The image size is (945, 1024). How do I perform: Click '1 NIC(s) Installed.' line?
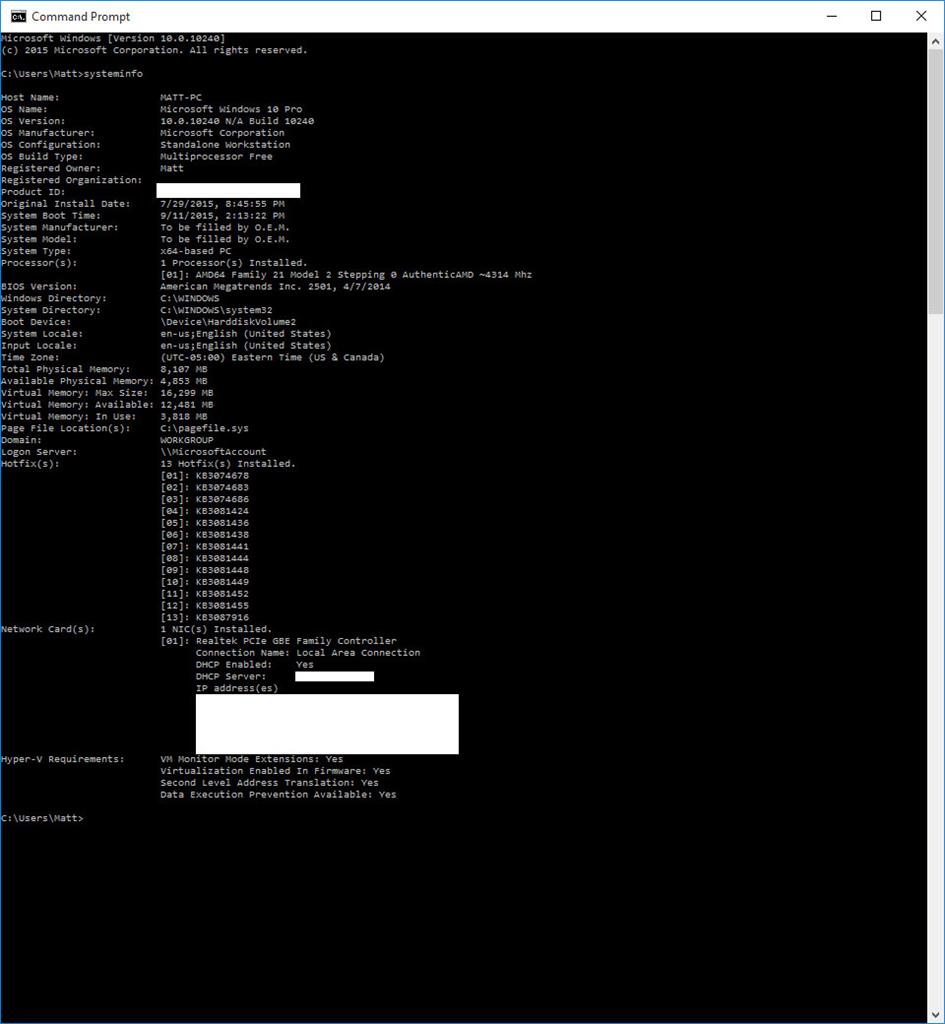216,629
